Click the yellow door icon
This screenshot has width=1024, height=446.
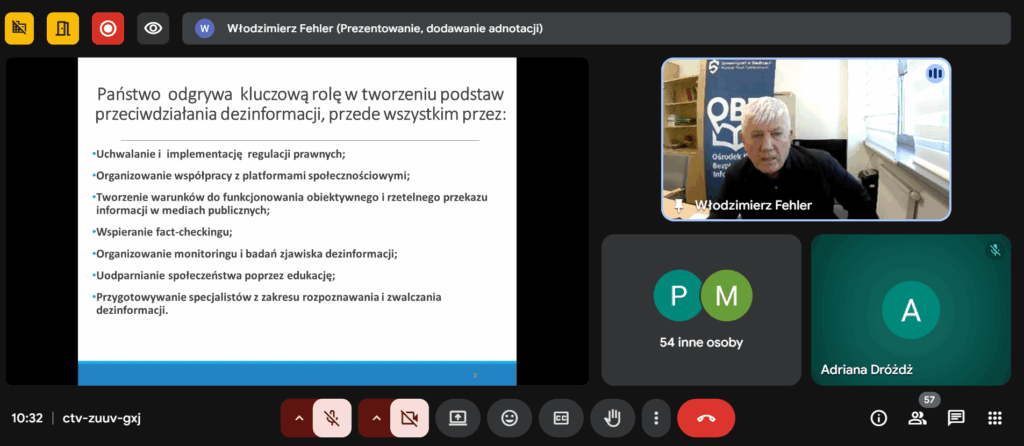pos(63,28)
